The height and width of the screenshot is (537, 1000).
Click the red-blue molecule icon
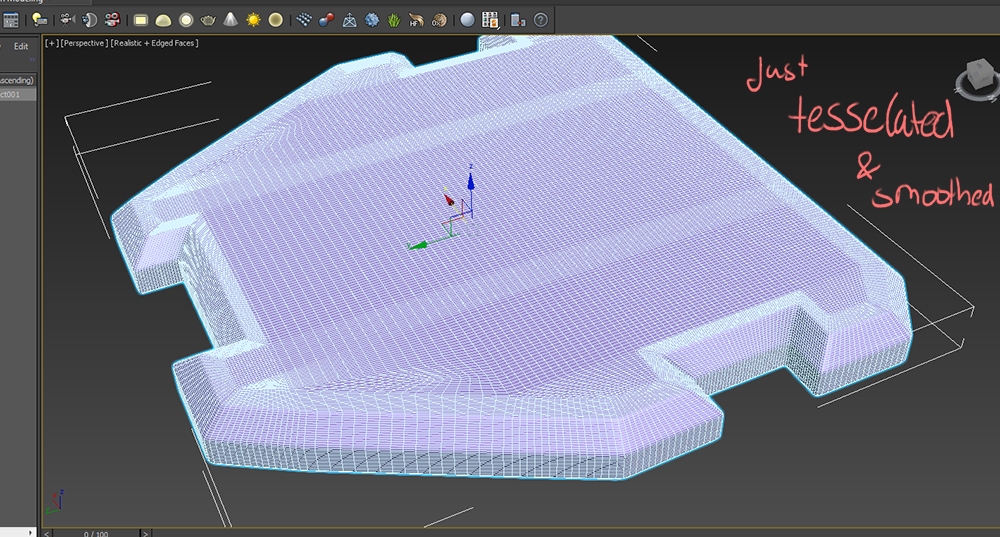click(327, 20)
